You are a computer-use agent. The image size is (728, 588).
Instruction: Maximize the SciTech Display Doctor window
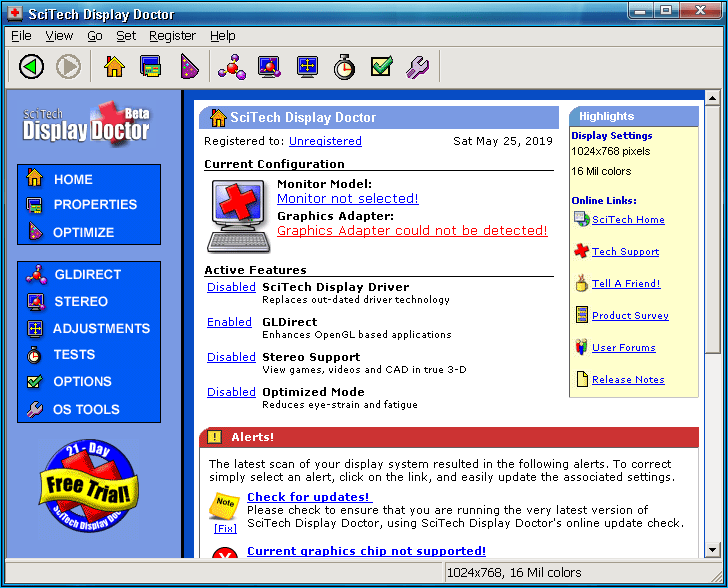coord(666,11)
